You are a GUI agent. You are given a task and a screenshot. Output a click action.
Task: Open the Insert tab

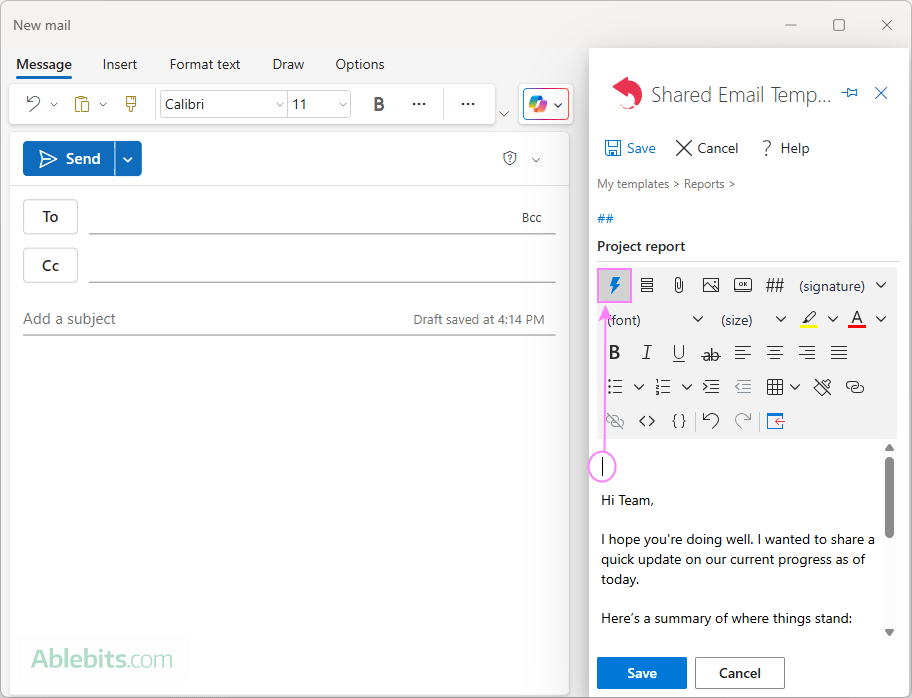point(120,64)
